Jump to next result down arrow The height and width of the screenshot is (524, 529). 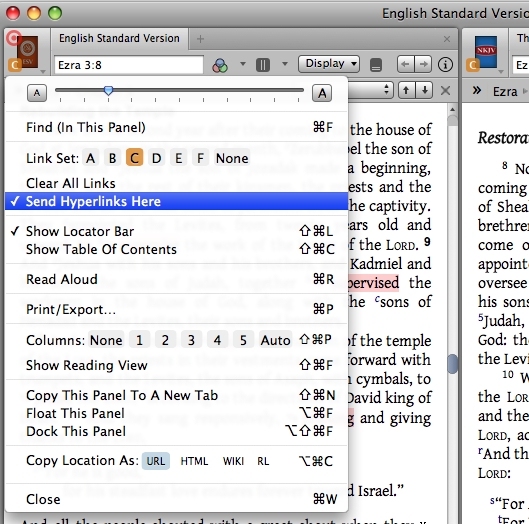pos(424,90)
